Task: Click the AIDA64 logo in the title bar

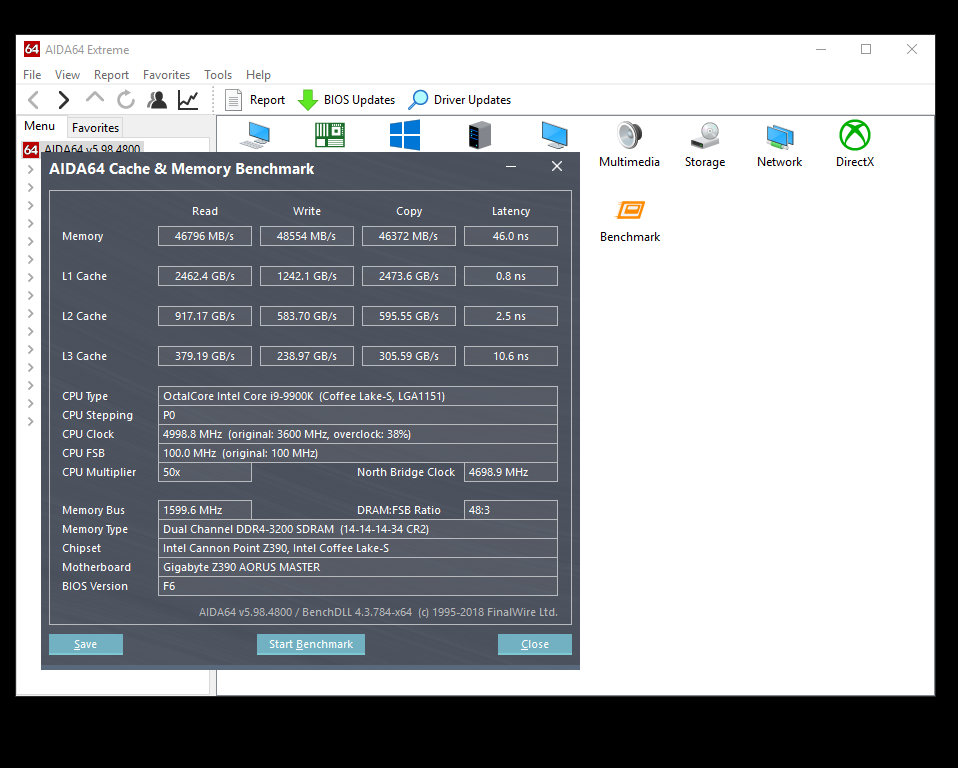Action: coord(32,49)
